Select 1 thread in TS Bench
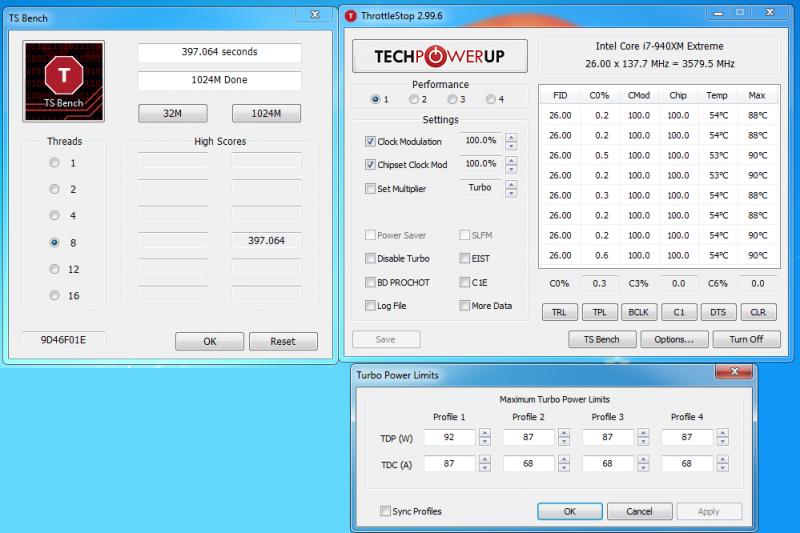This screenshot has width=800, height=533. (54, 163)
